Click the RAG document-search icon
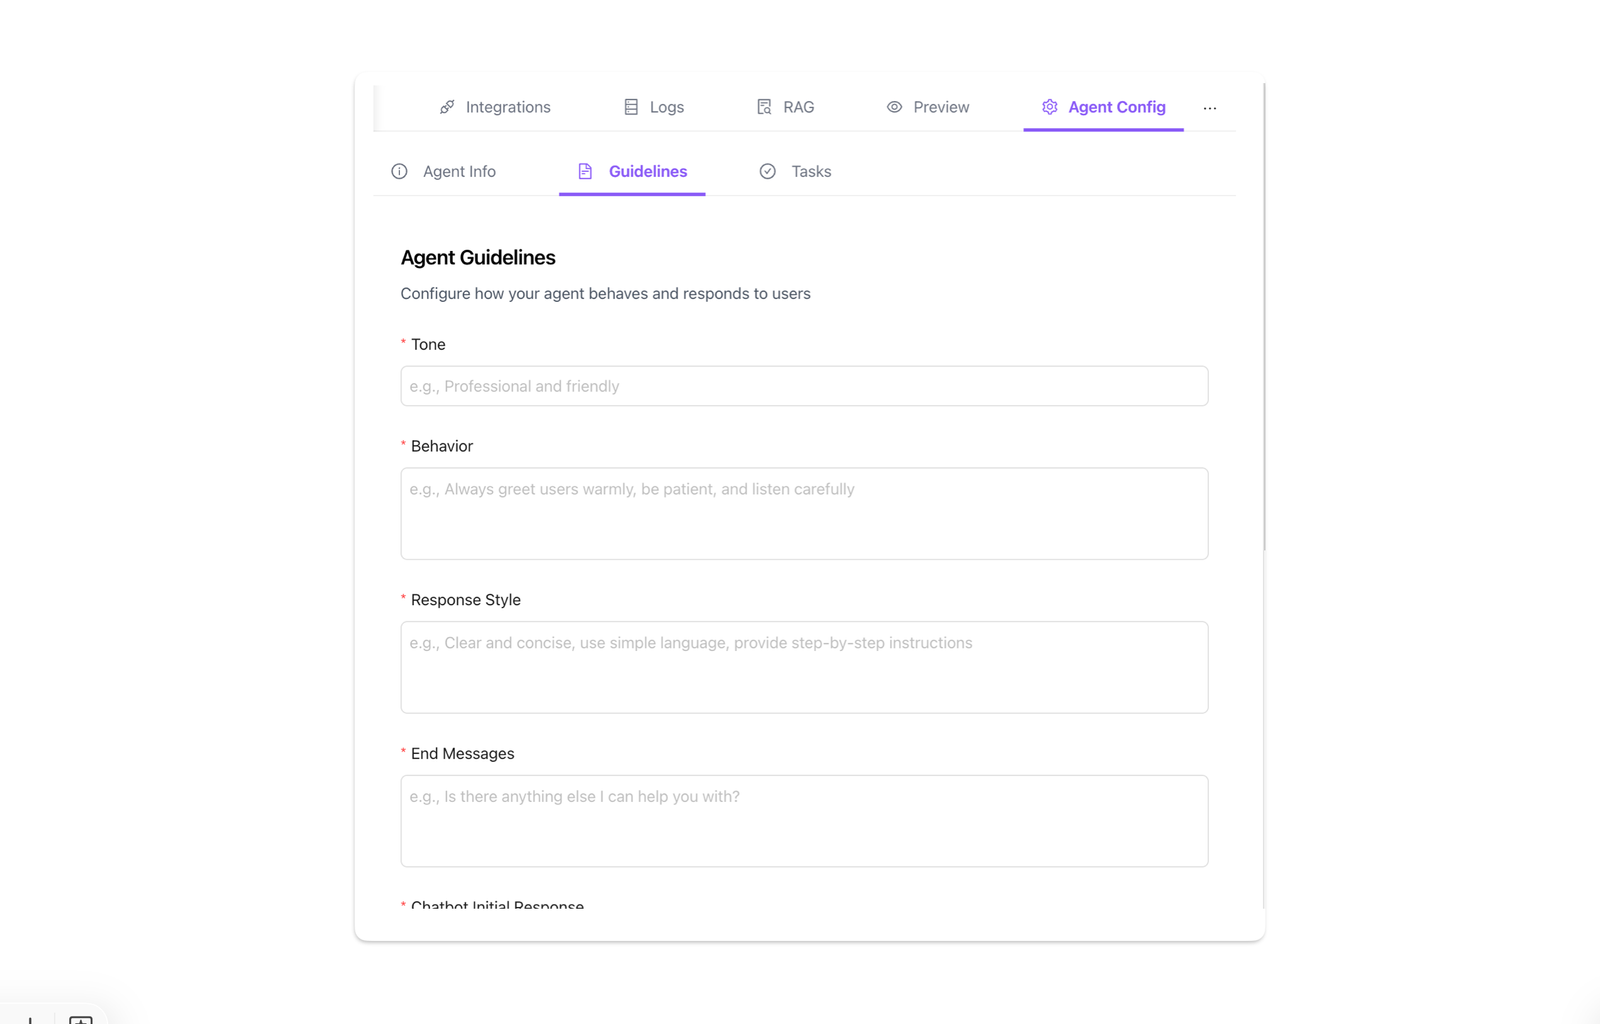Screen dimensions: 1600x1024 [764, 107]
